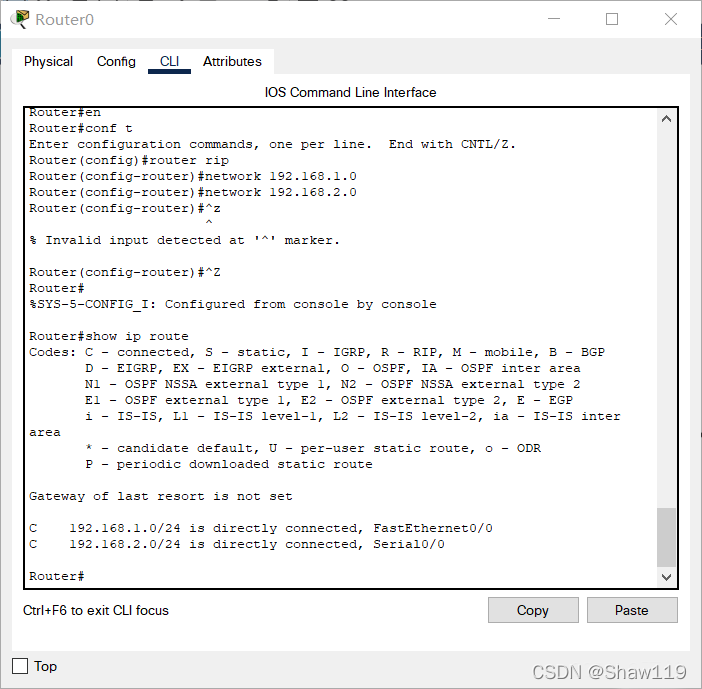
Task: Open the Physical tab
Action: 48,61
